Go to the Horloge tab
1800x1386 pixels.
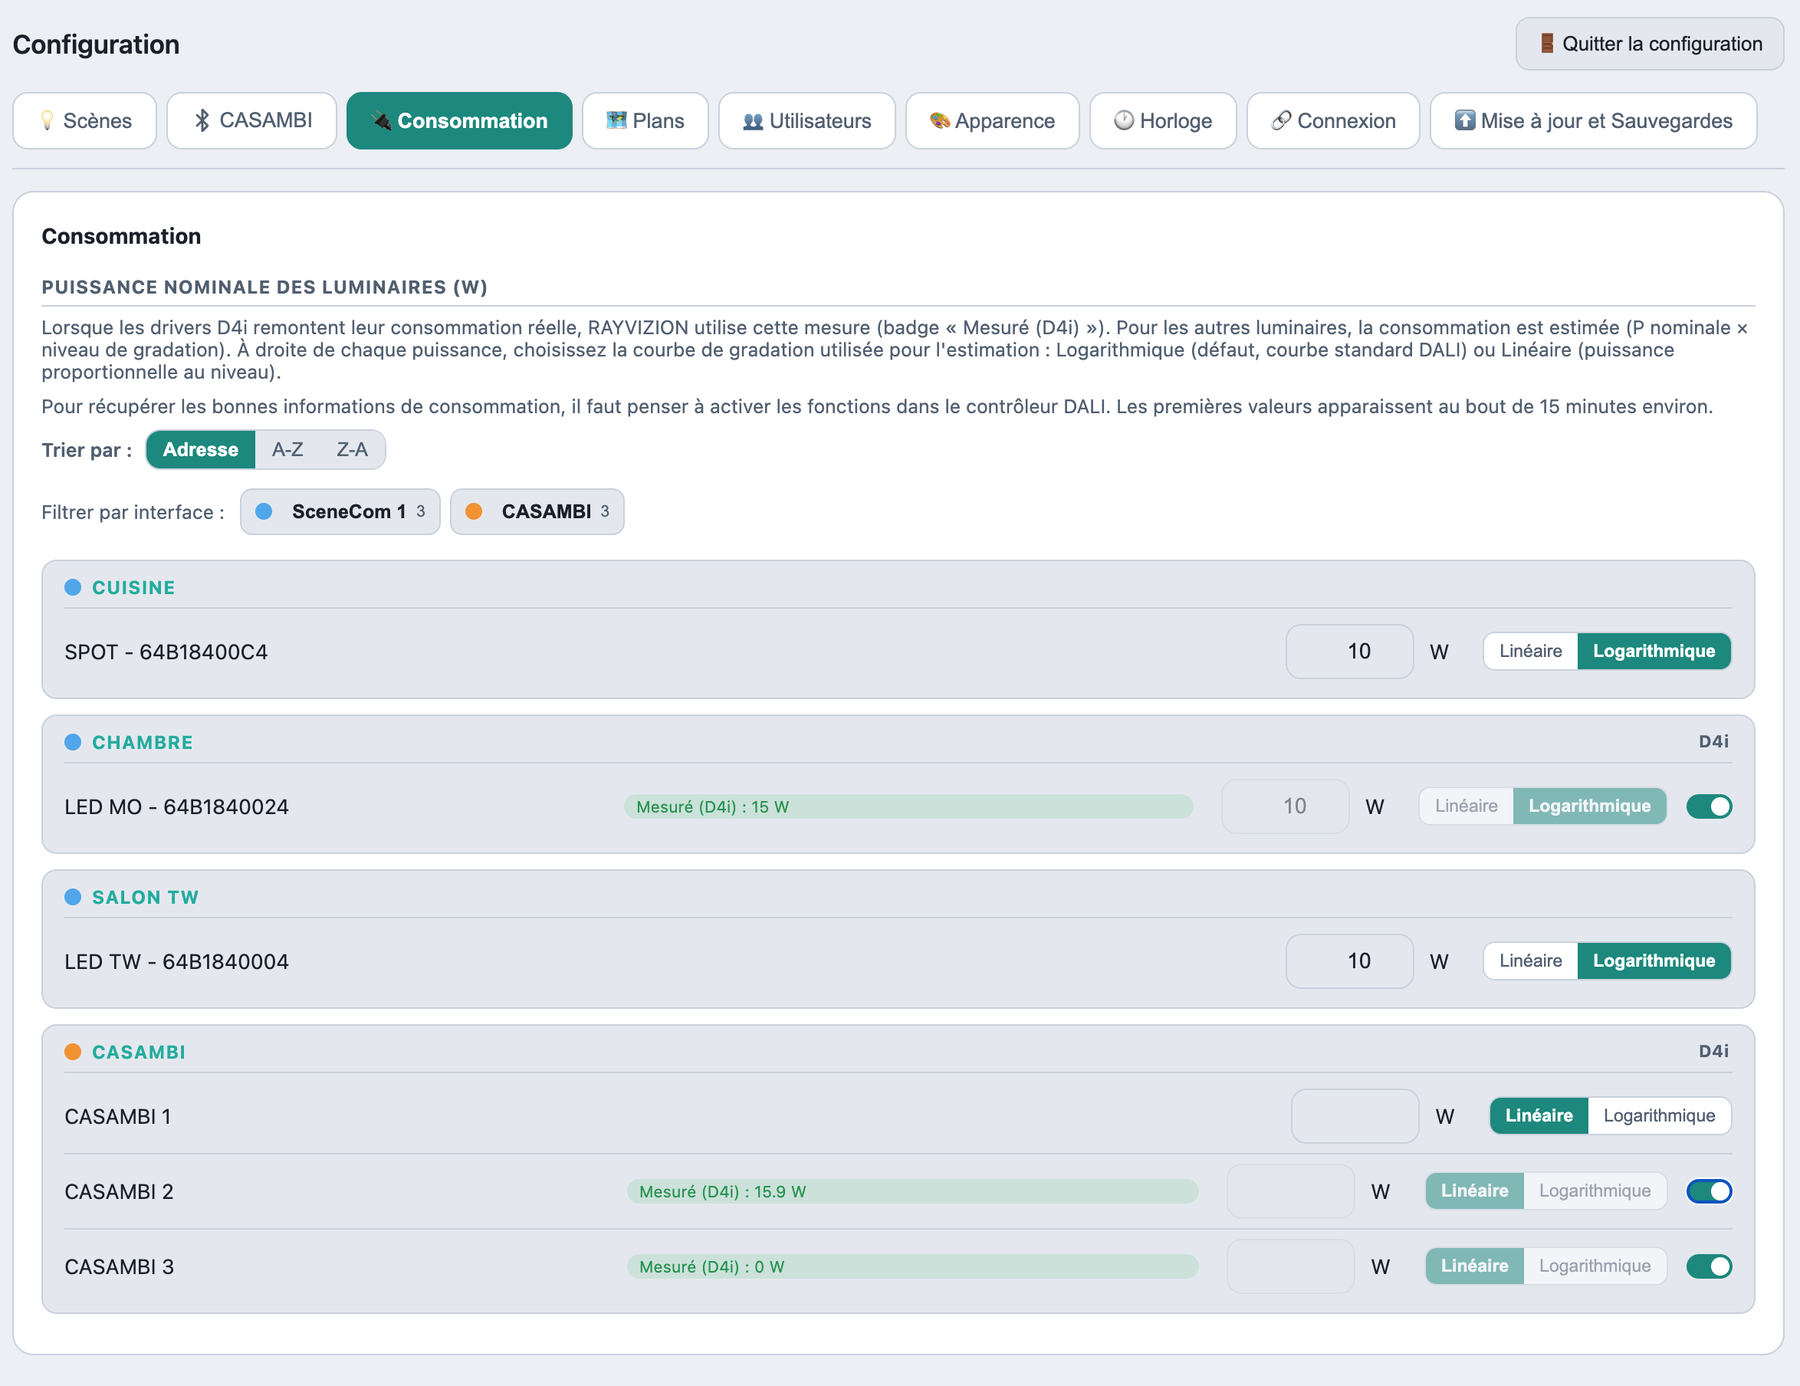pos(1163,121)
